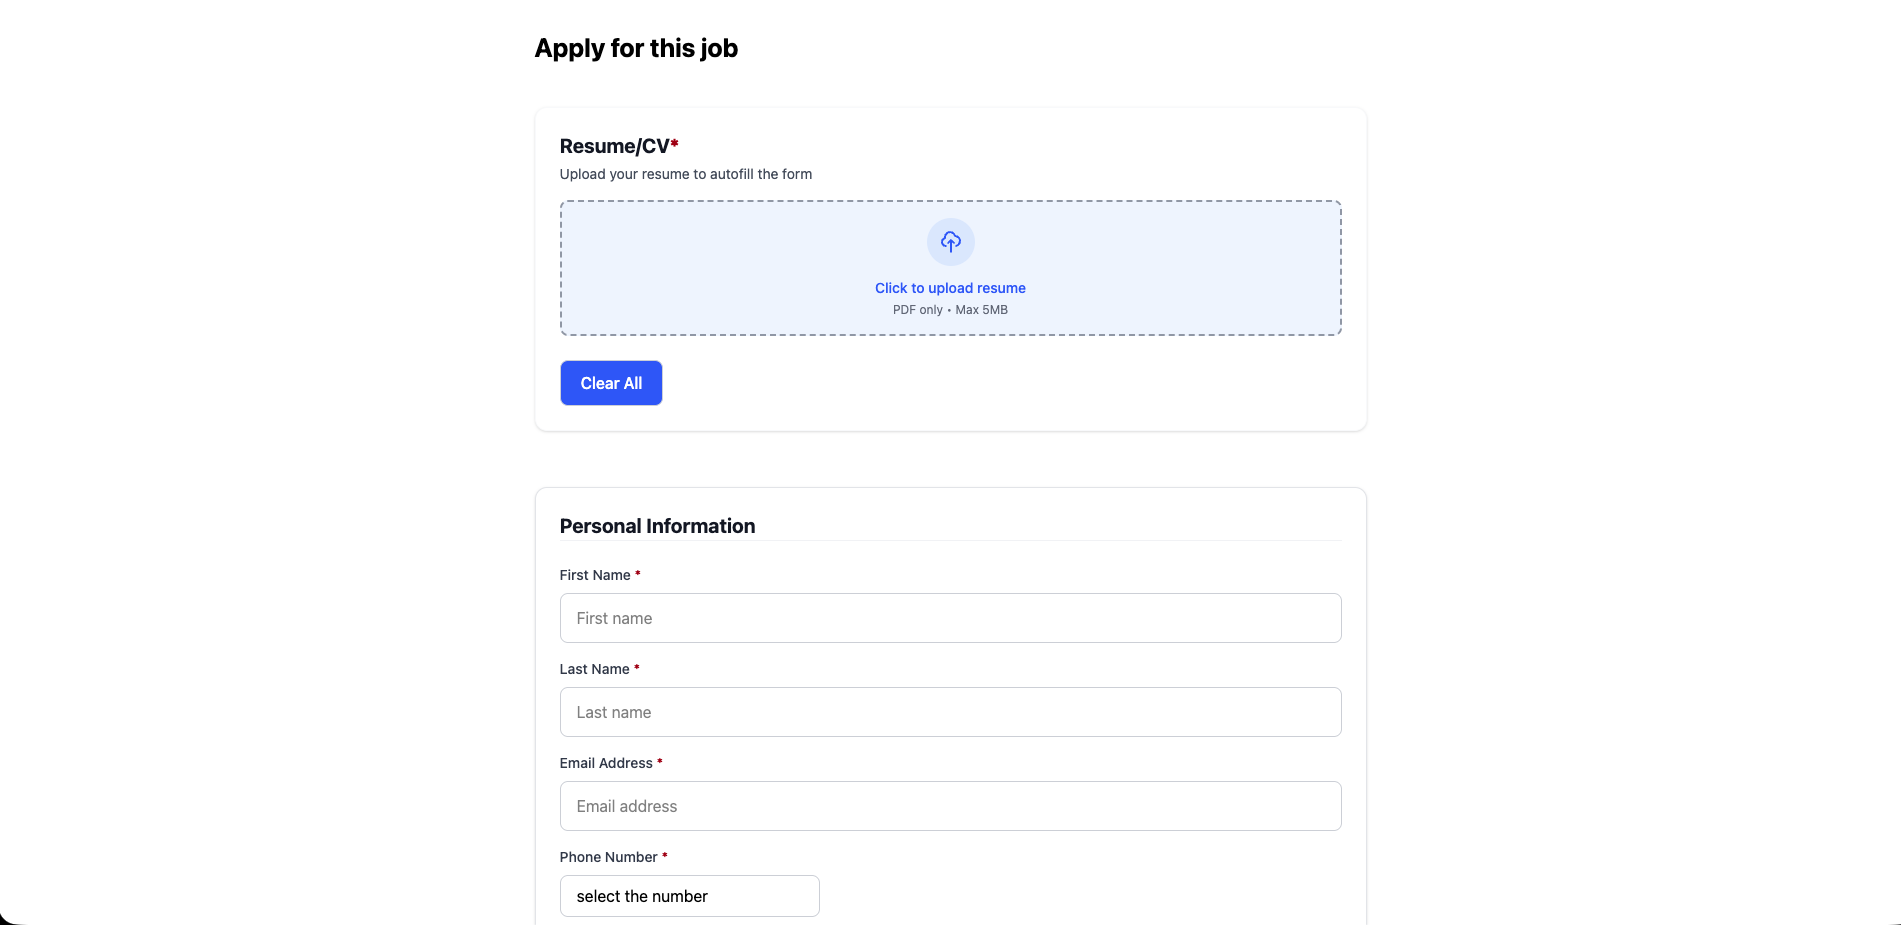Click inside the Email address field

click(x=949, y=805)
